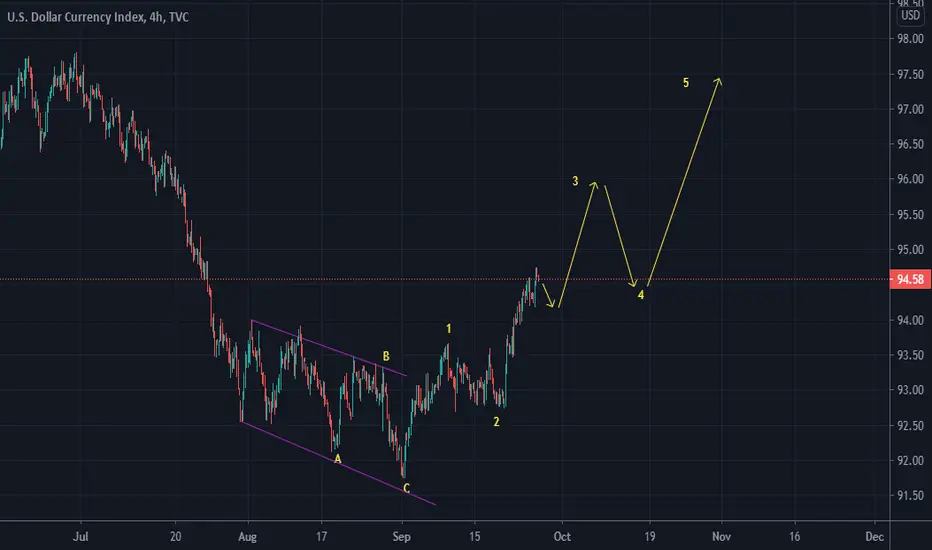932x550 pixels.
Task: Click the 17 date label on time axis
Action: [x=322, y=536]
